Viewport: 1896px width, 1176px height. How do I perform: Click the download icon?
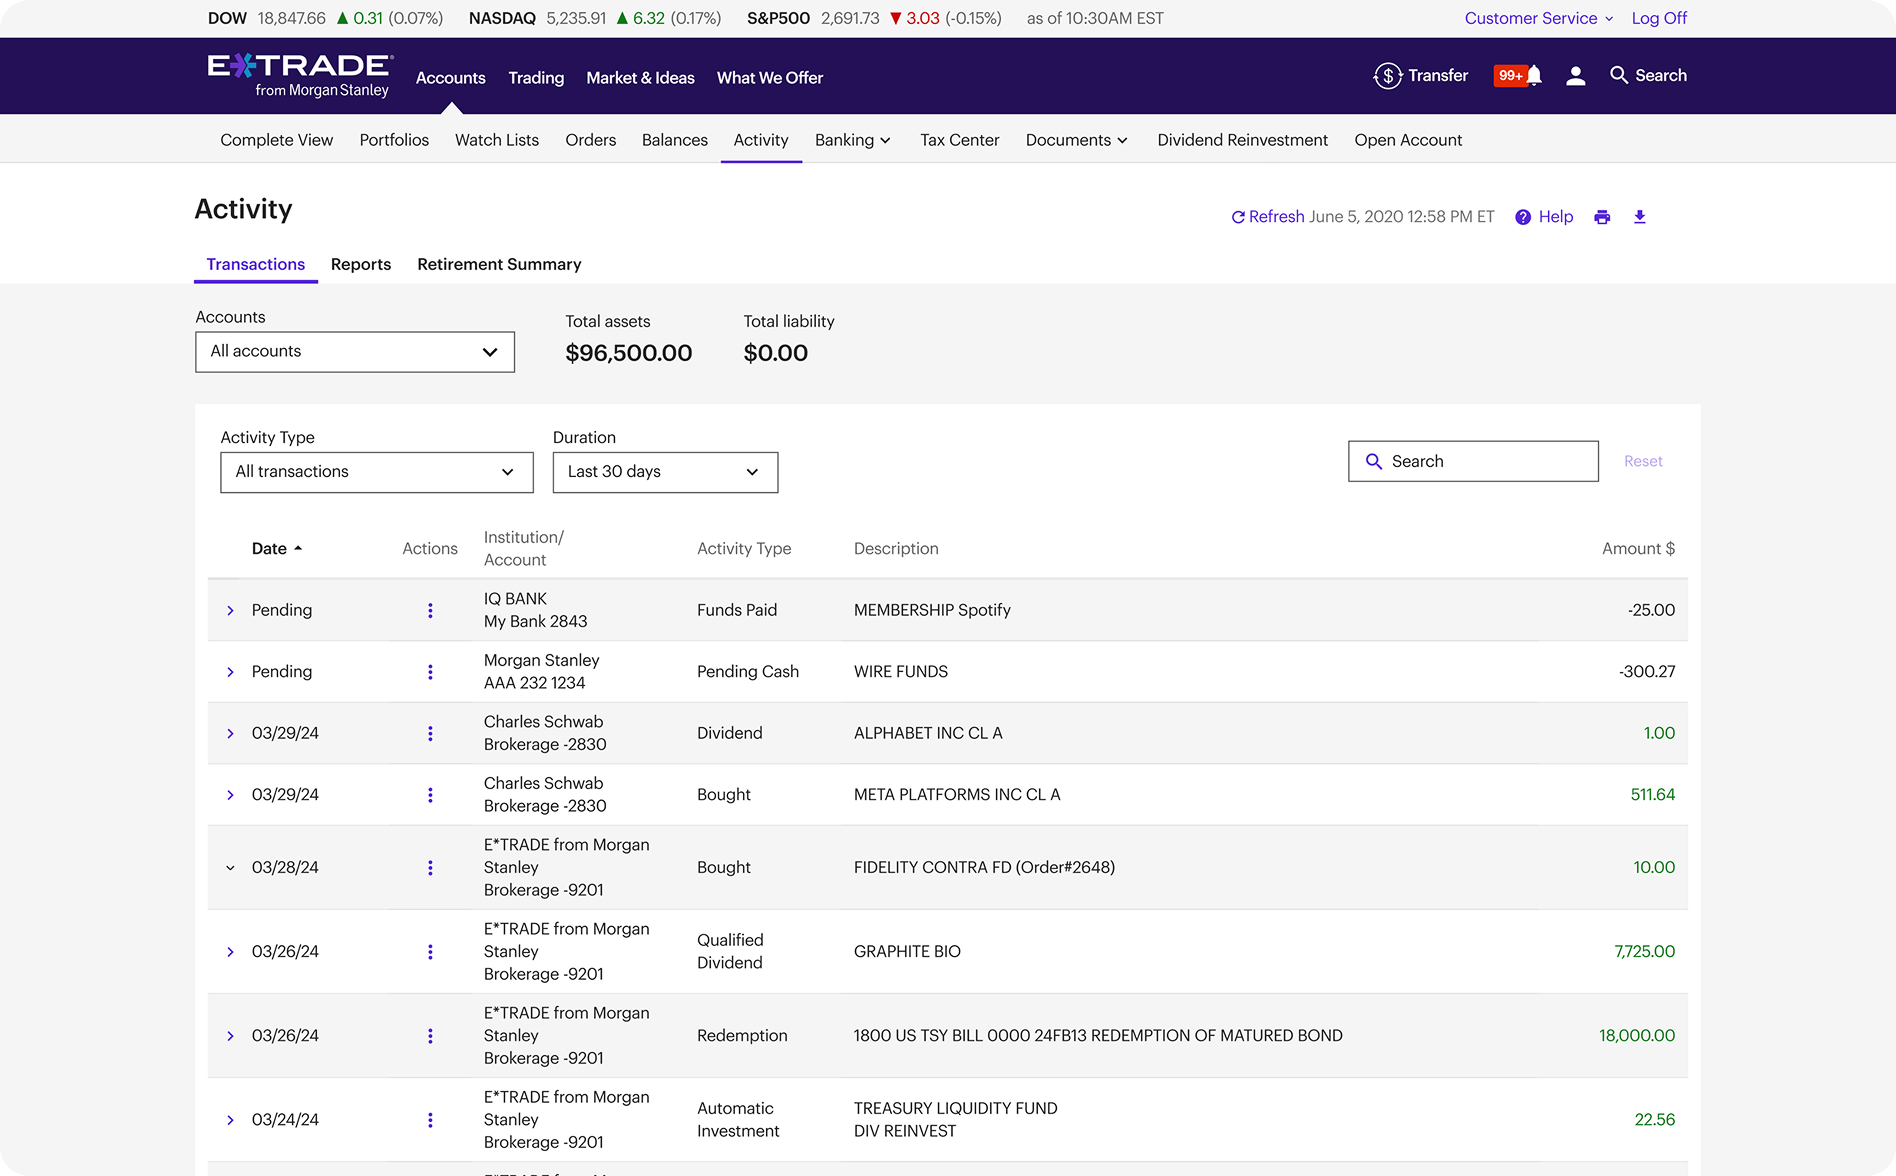[x=1640, y=217]
